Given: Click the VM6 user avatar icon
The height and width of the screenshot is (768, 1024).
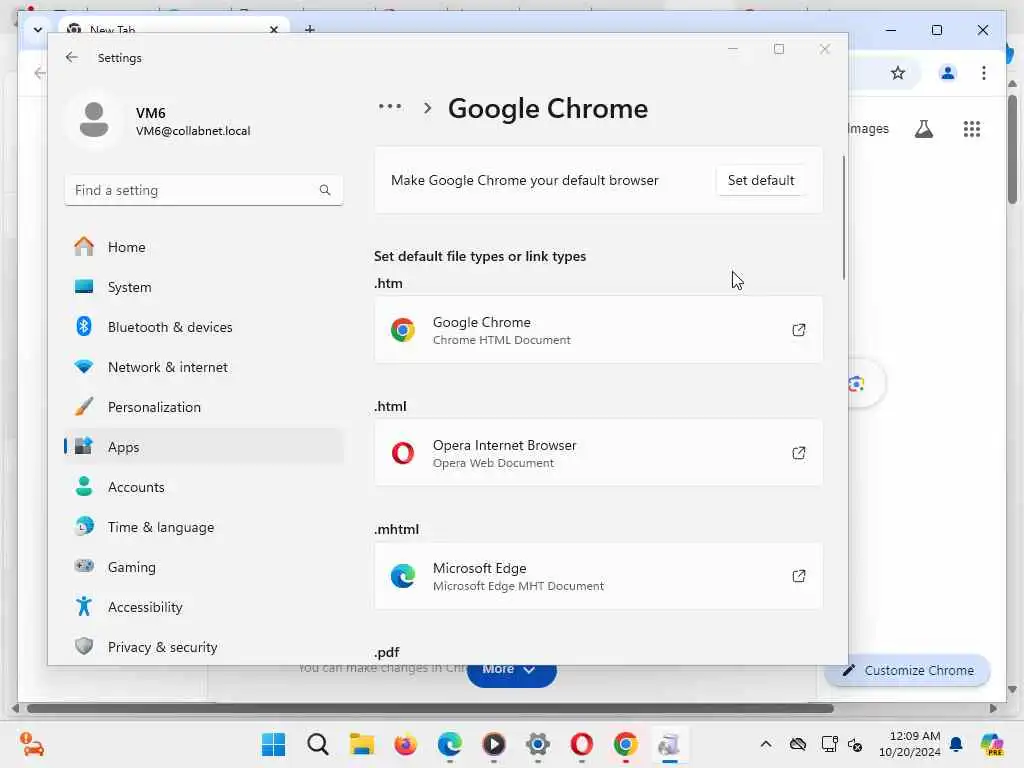Looking at the screenshot, I should coord(94,120).
